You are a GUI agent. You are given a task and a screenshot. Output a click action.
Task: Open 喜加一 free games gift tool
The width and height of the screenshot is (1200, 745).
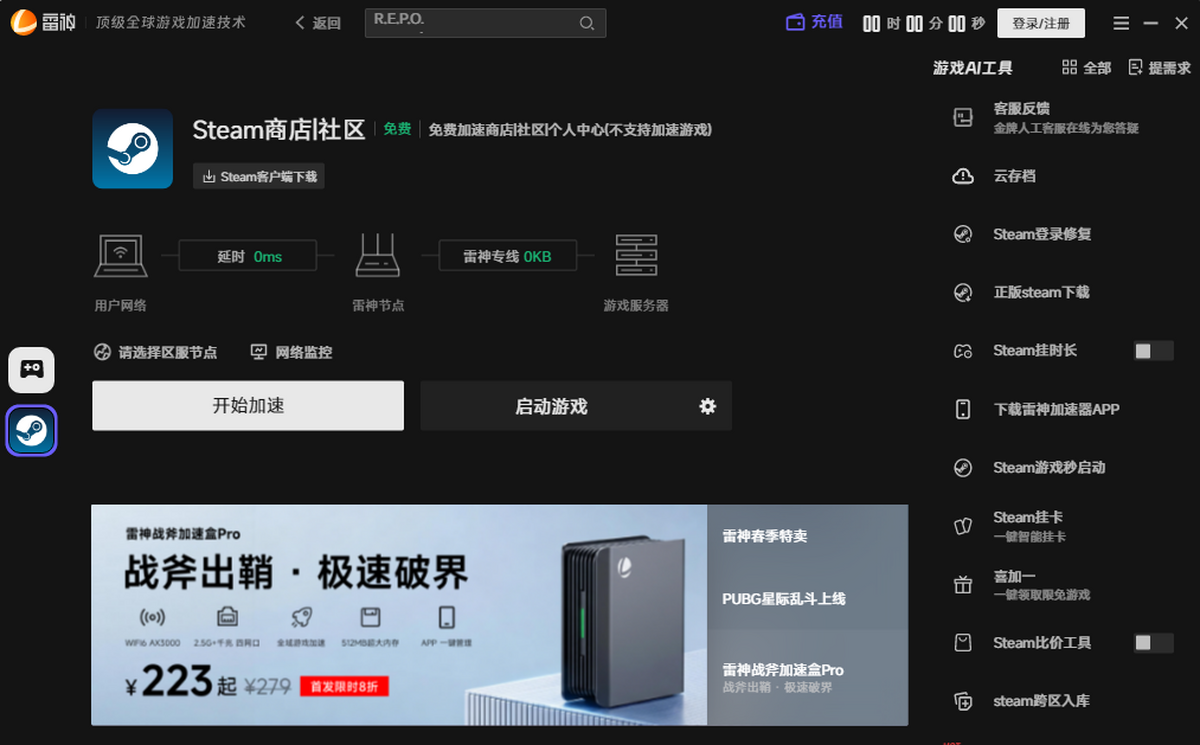[1014, 577]
